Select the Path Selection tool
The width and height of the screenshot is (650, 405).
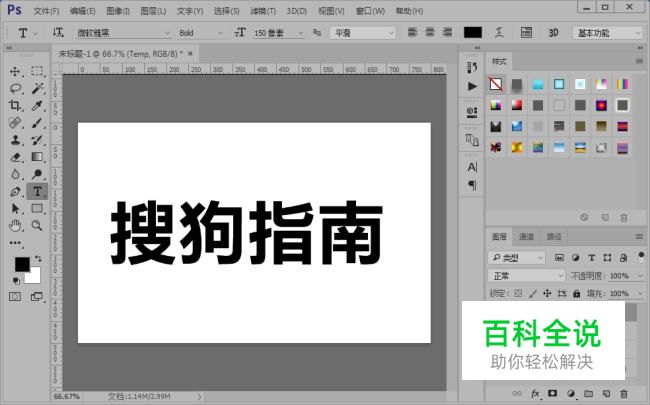click(x=15, y=209)
